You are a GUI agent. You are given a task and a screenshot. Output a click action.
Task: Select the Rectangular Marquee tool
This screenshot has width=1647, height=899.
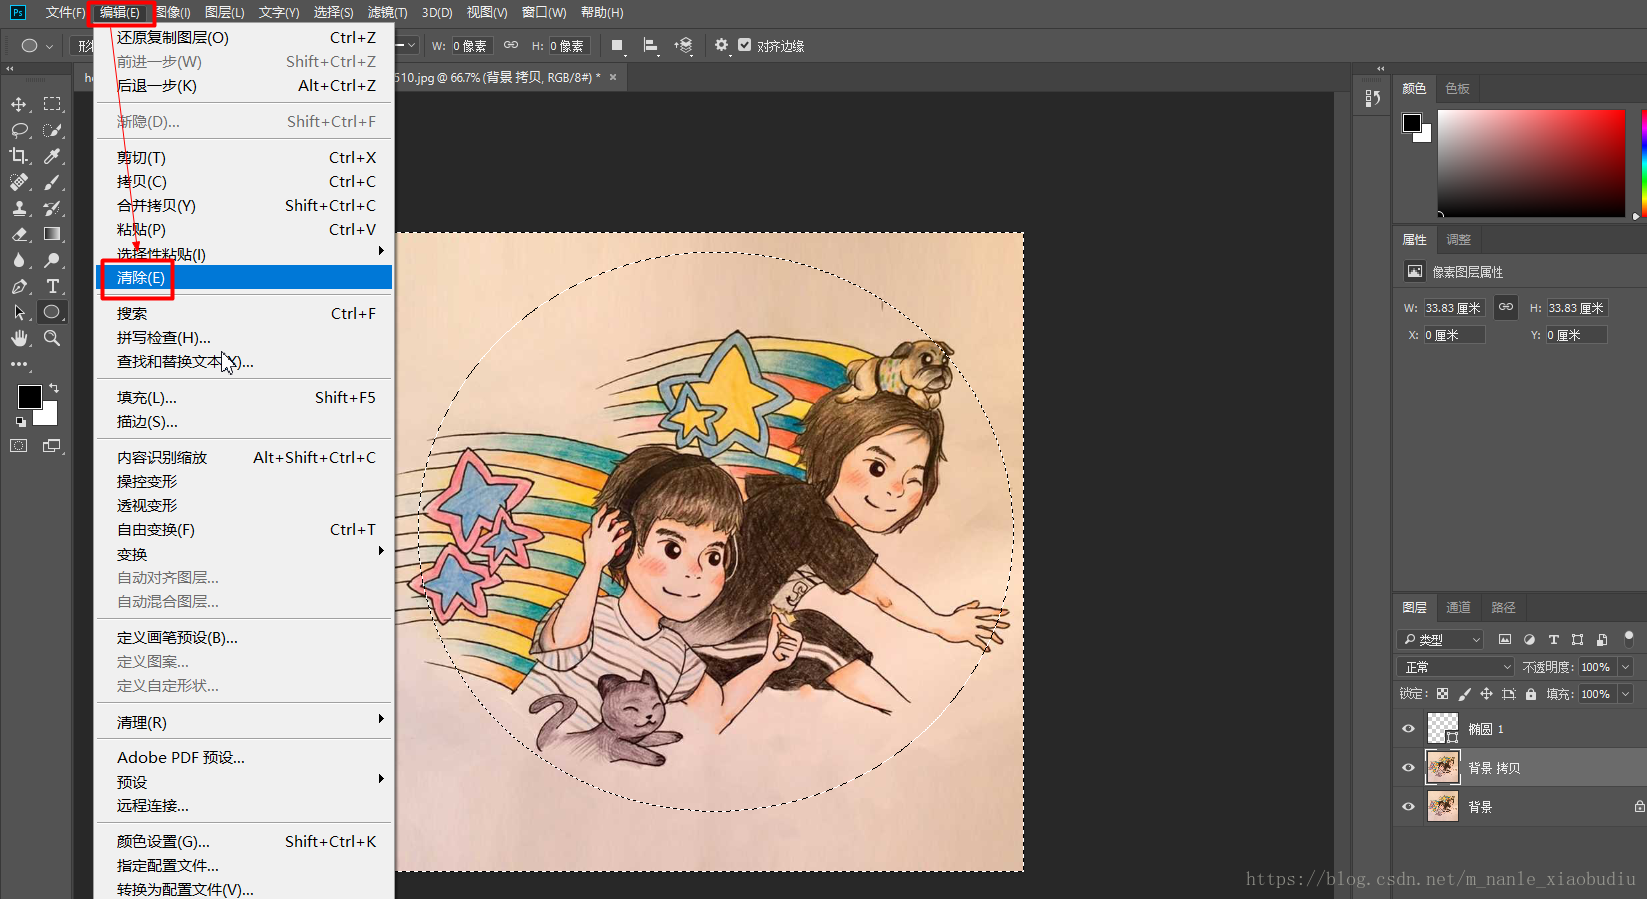click(52, 104)
